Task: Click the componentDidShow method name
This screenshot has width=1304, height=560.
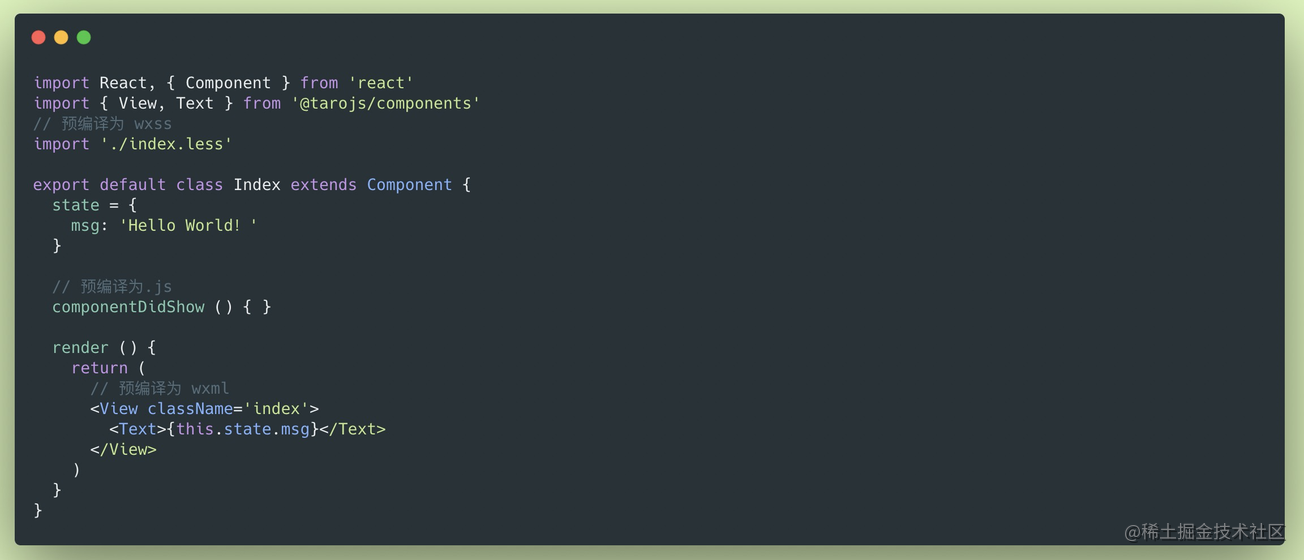Action: 128,307
